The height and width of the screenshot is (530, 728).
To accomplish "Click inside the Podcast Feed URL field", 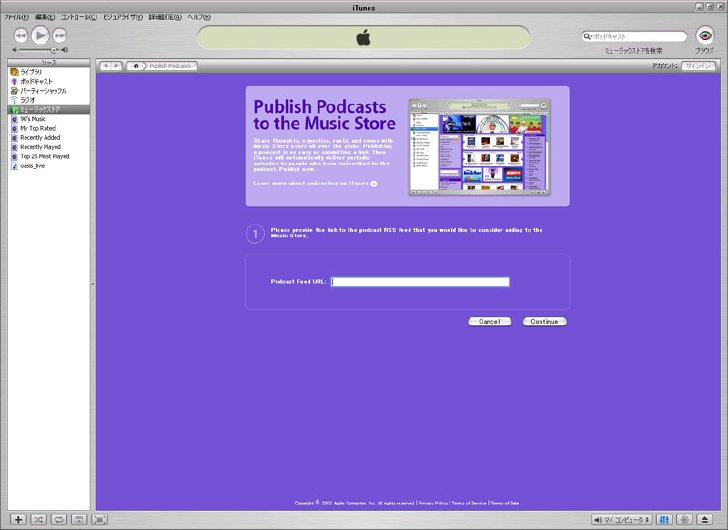I will pos(420,282).
